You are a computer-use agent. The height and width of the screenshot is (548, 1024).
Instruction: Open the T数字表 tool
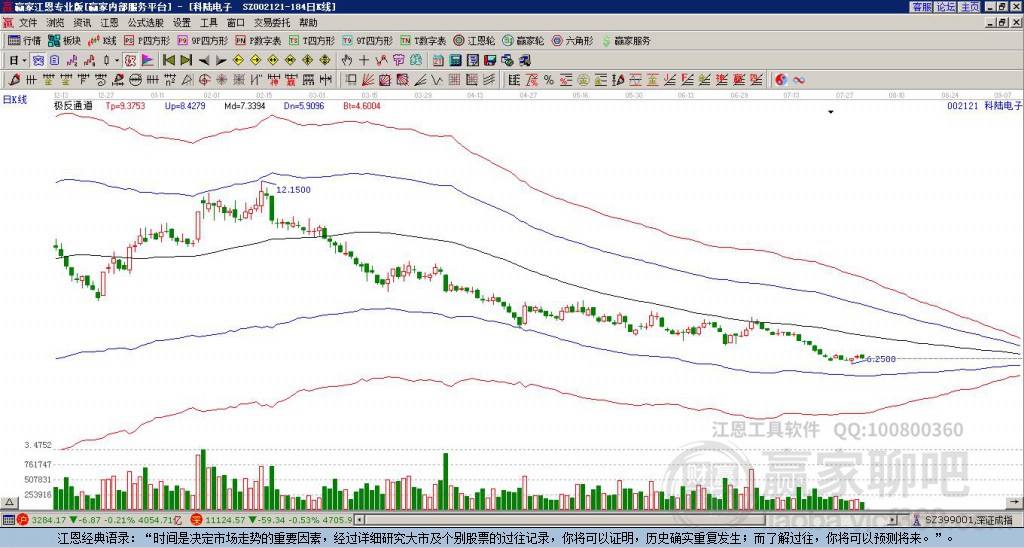point(423,40)
